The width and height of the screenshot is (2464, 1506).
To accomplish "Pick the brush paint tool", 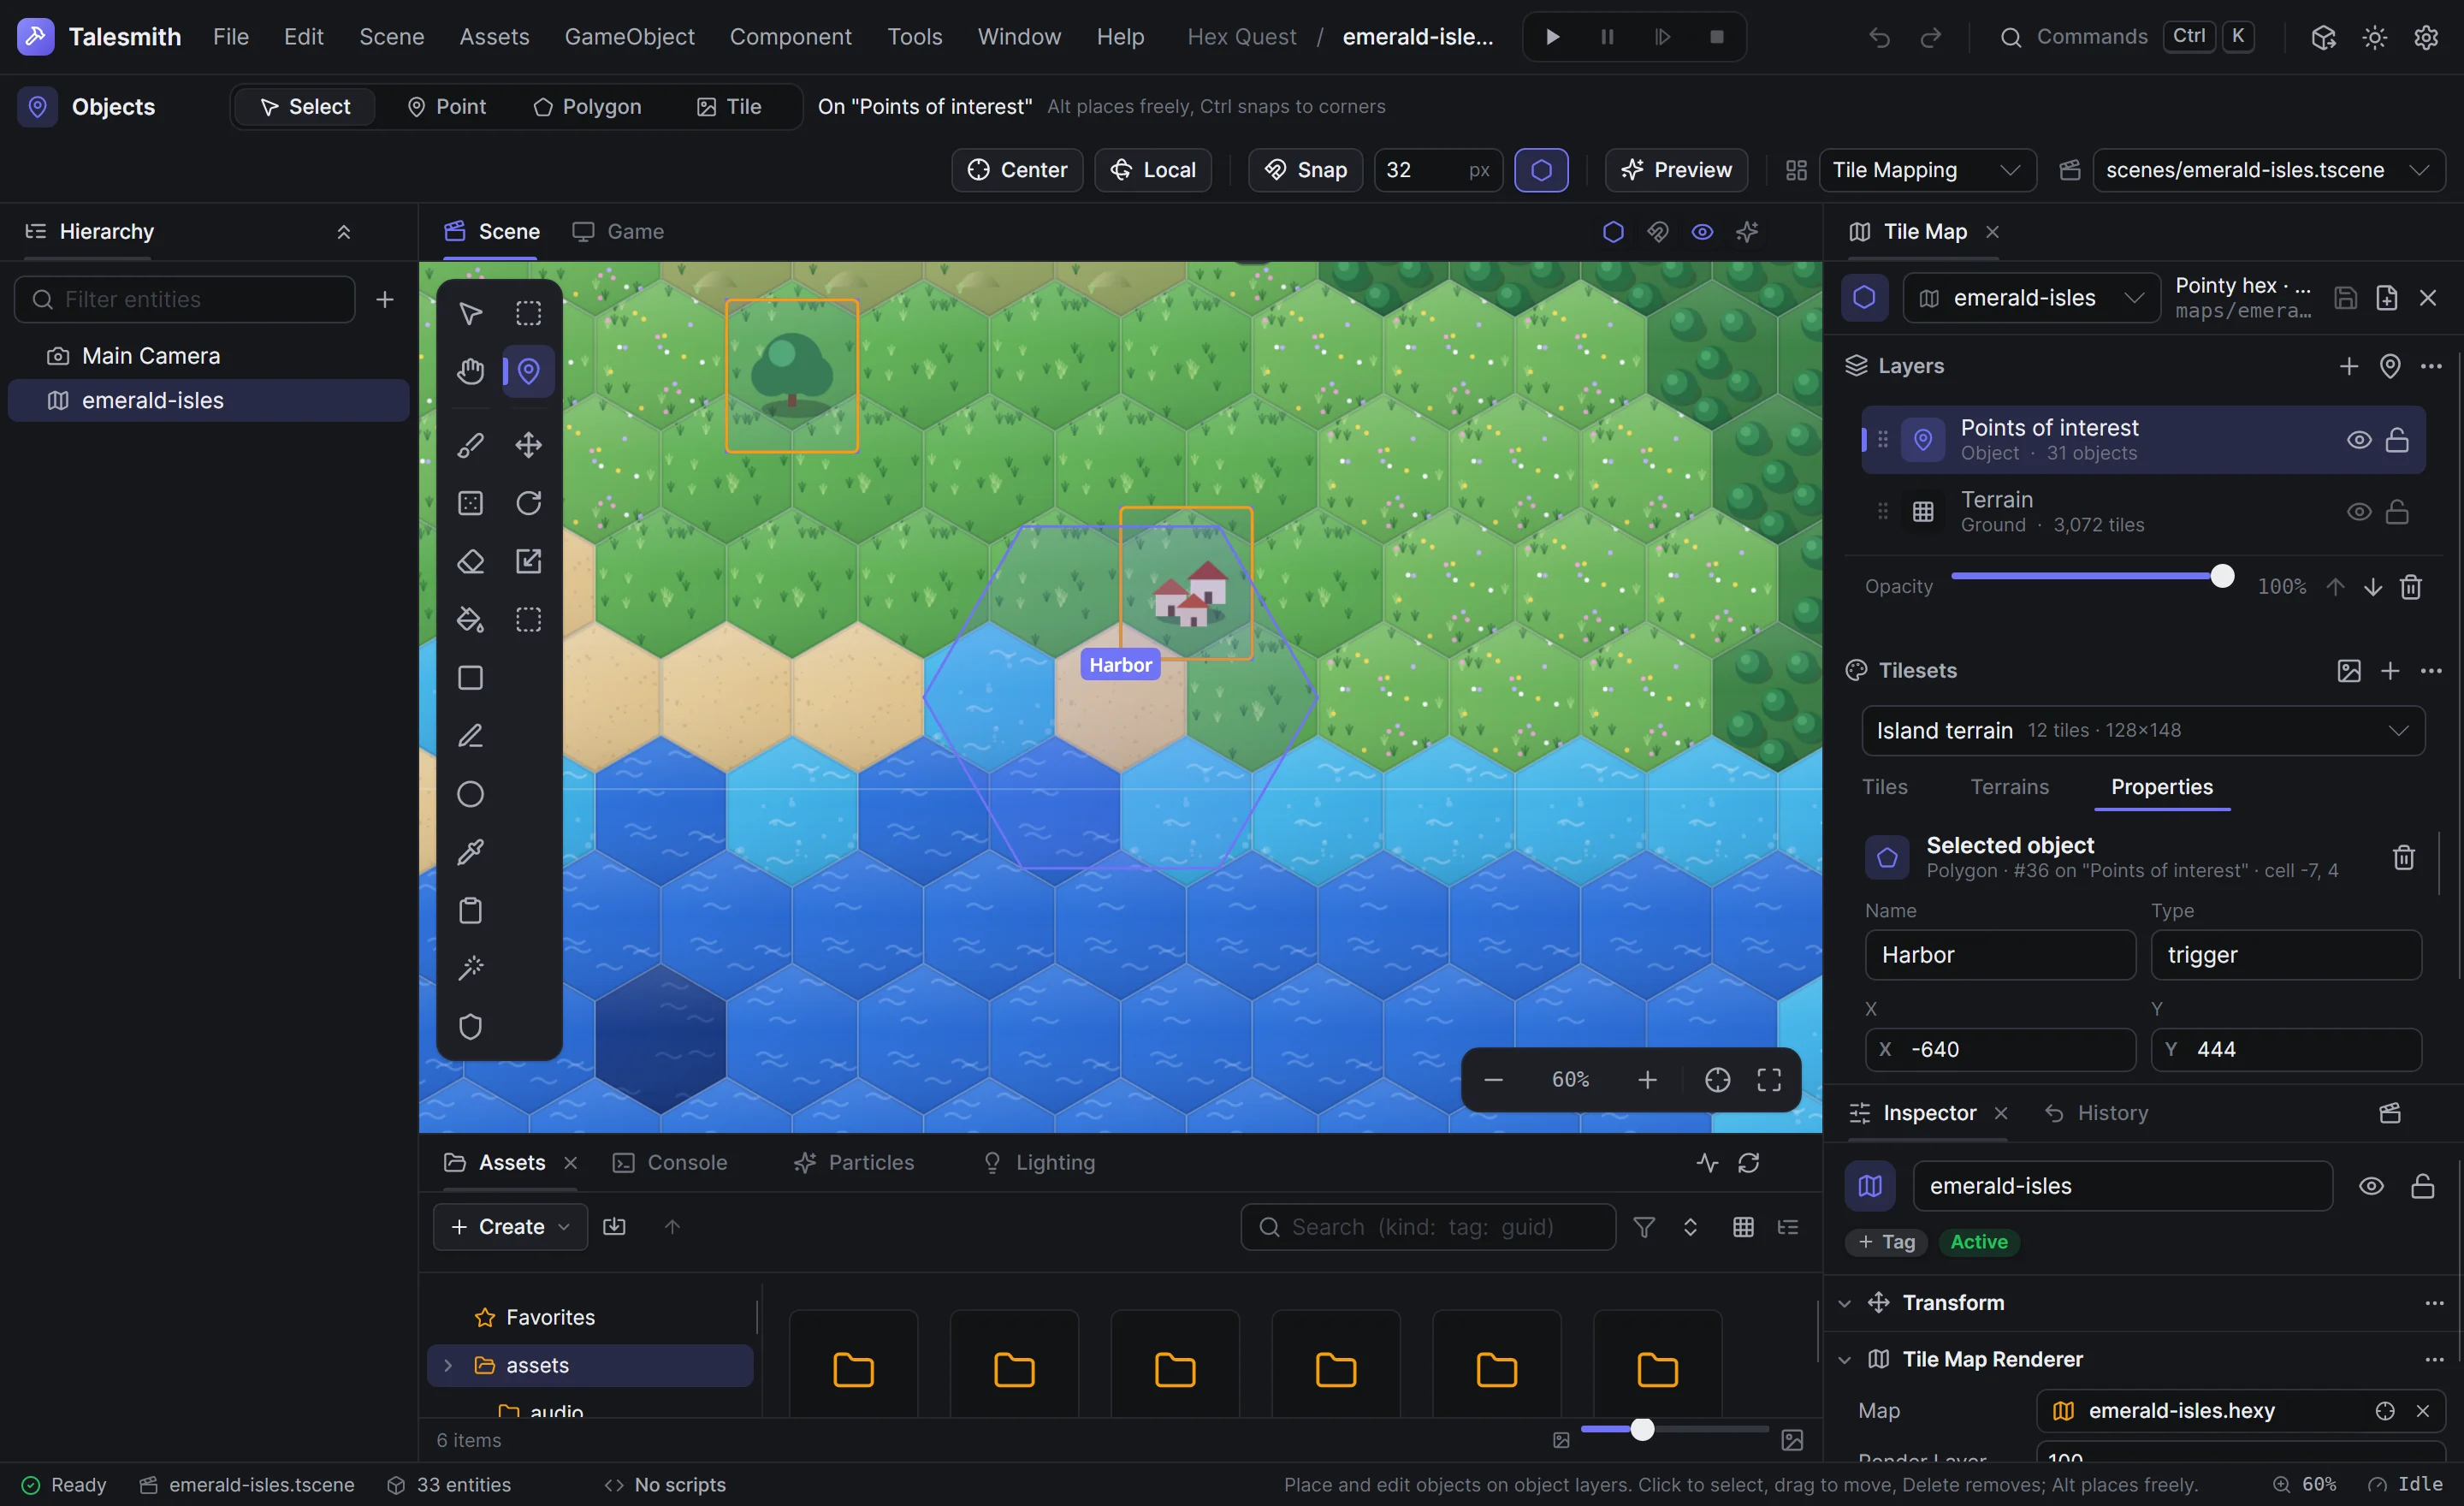I will tap(470, 445).
